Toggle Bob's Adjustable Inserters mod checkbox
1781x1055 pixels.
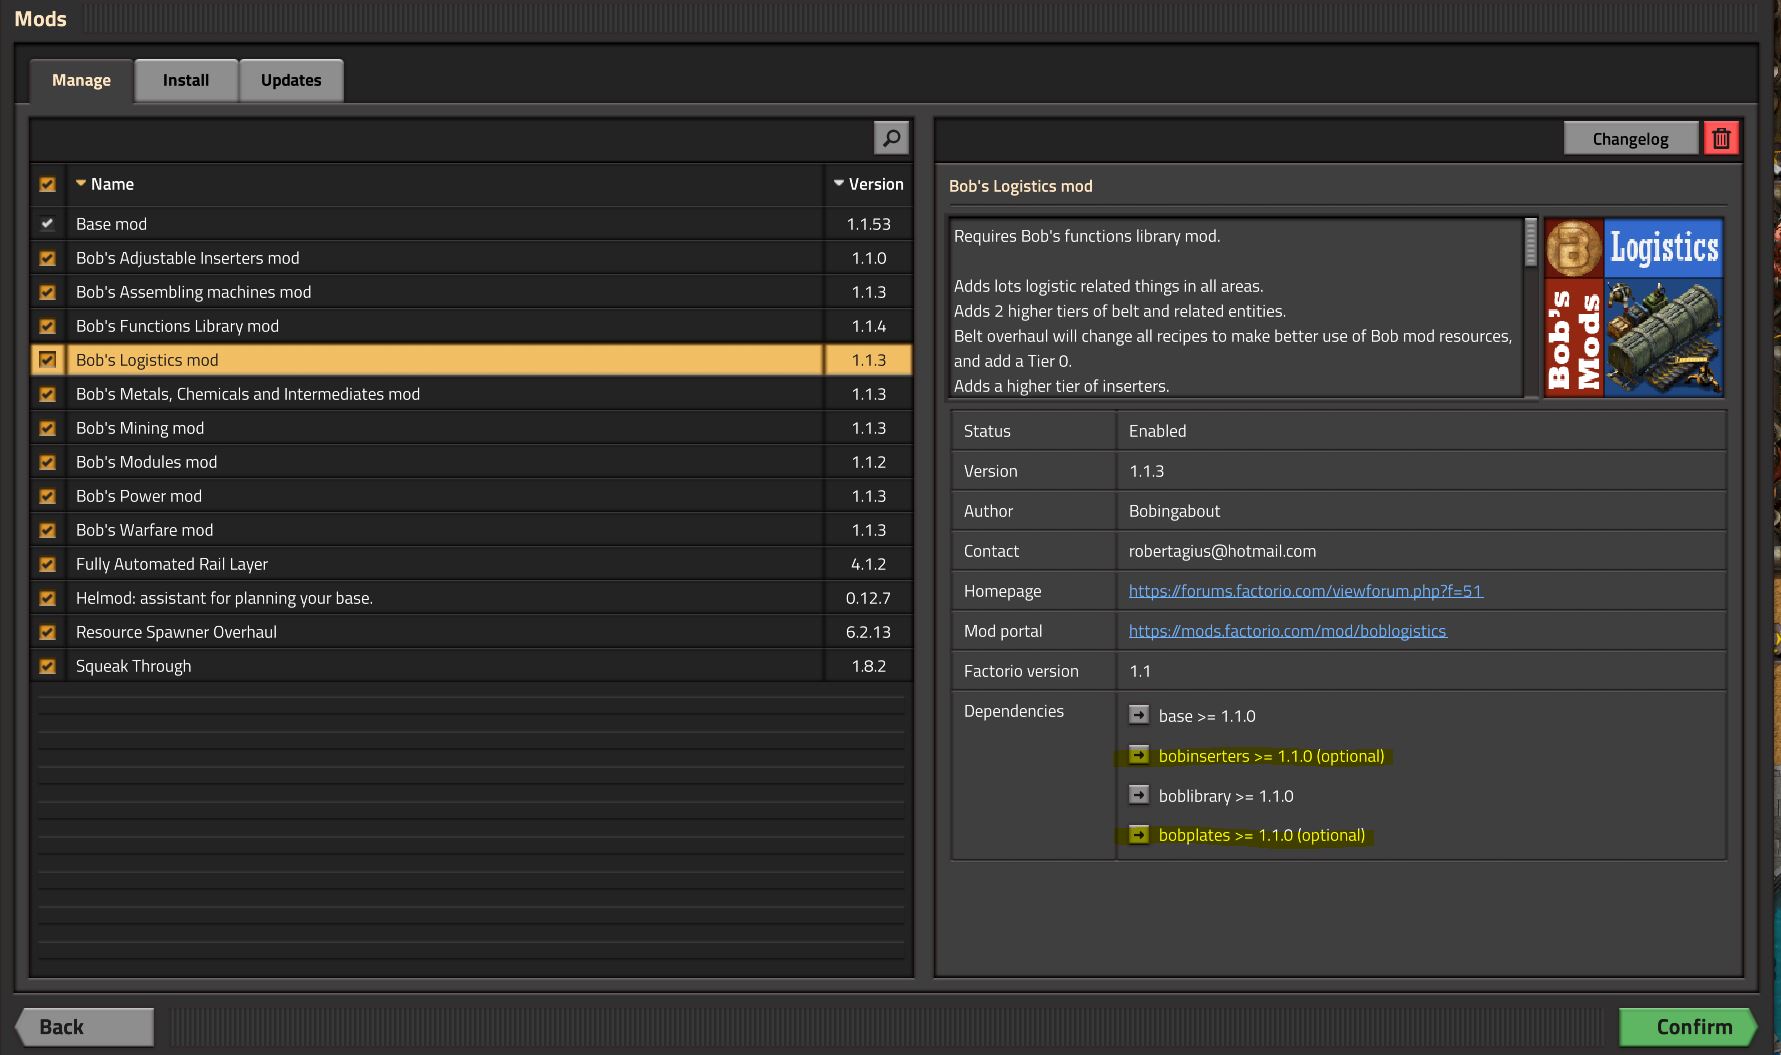pos(47,258)
